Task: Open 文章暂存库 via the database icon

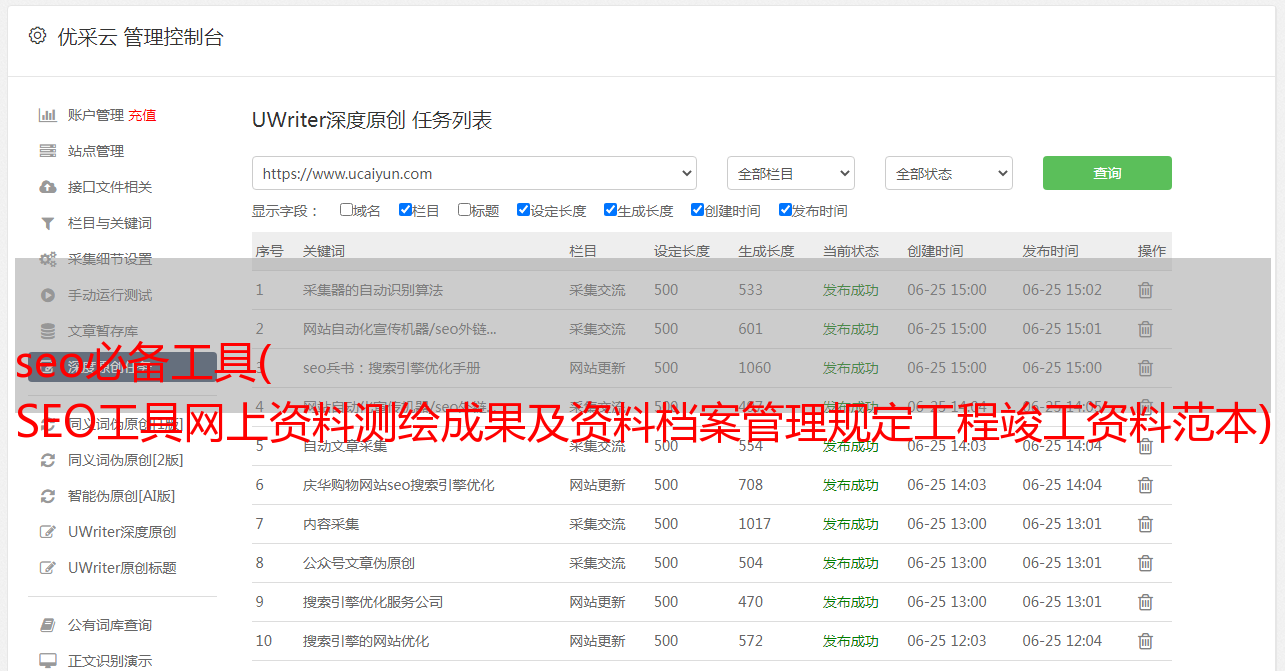Action: pos(47,331)
